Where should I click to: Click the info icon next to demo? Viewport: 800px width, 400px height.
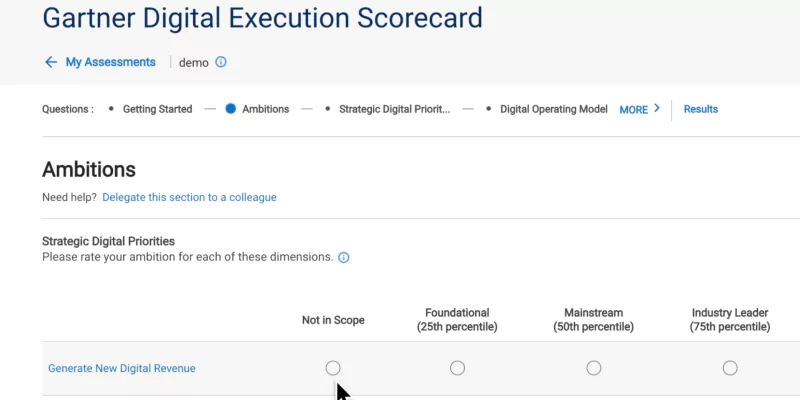pos(221,62)
